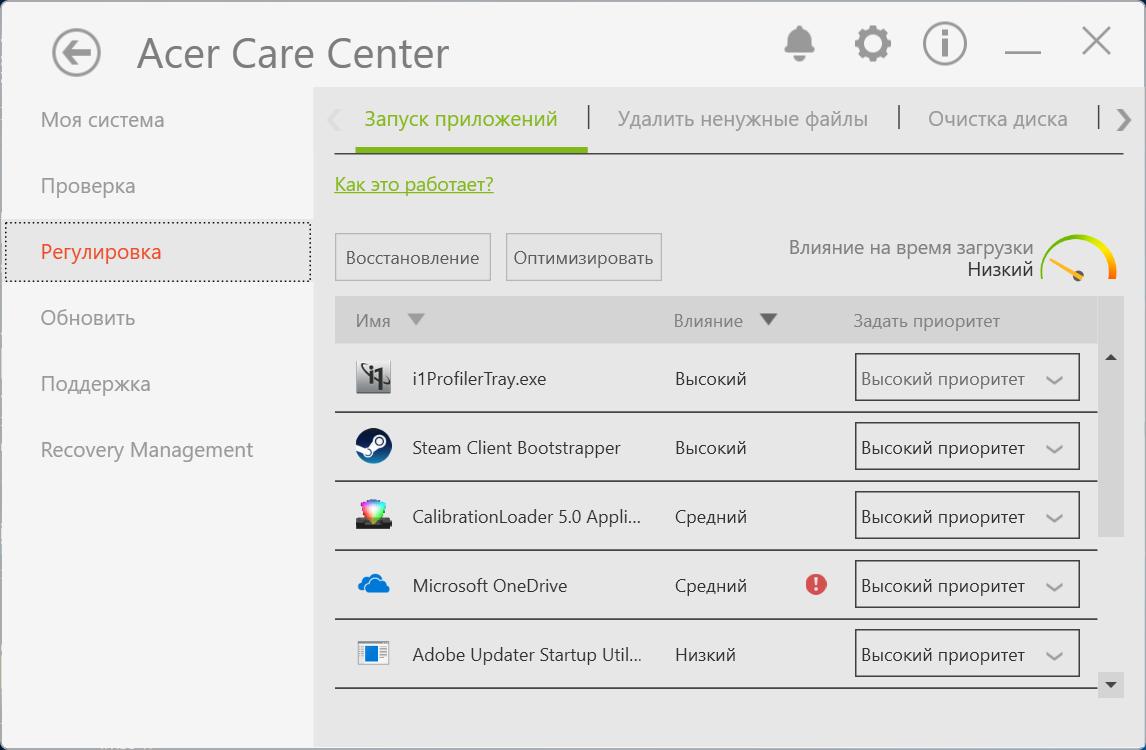Click the i1ProfilerTray.exe app icon

(x=373, y=378)
